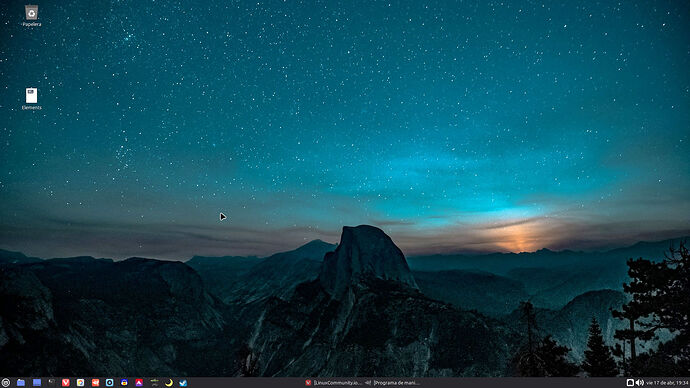Switch to Programa de mani... window
The height and width of the screenshot is (388, 690).
393,383
